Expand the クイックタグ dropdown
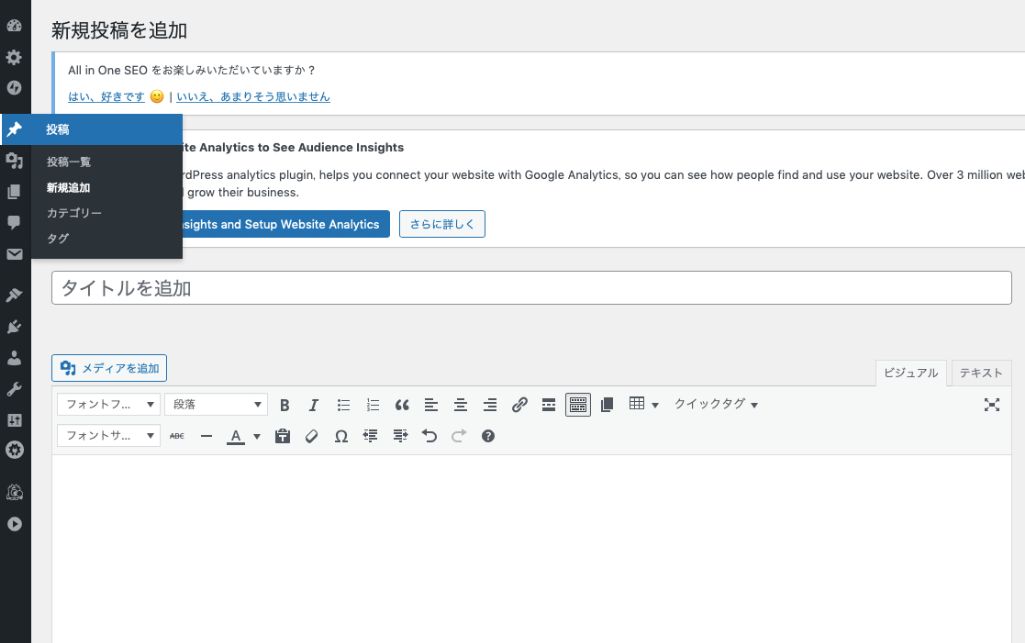Image resolution: width=1025 pixels, height=643 pixels. (x=716, y=405)
